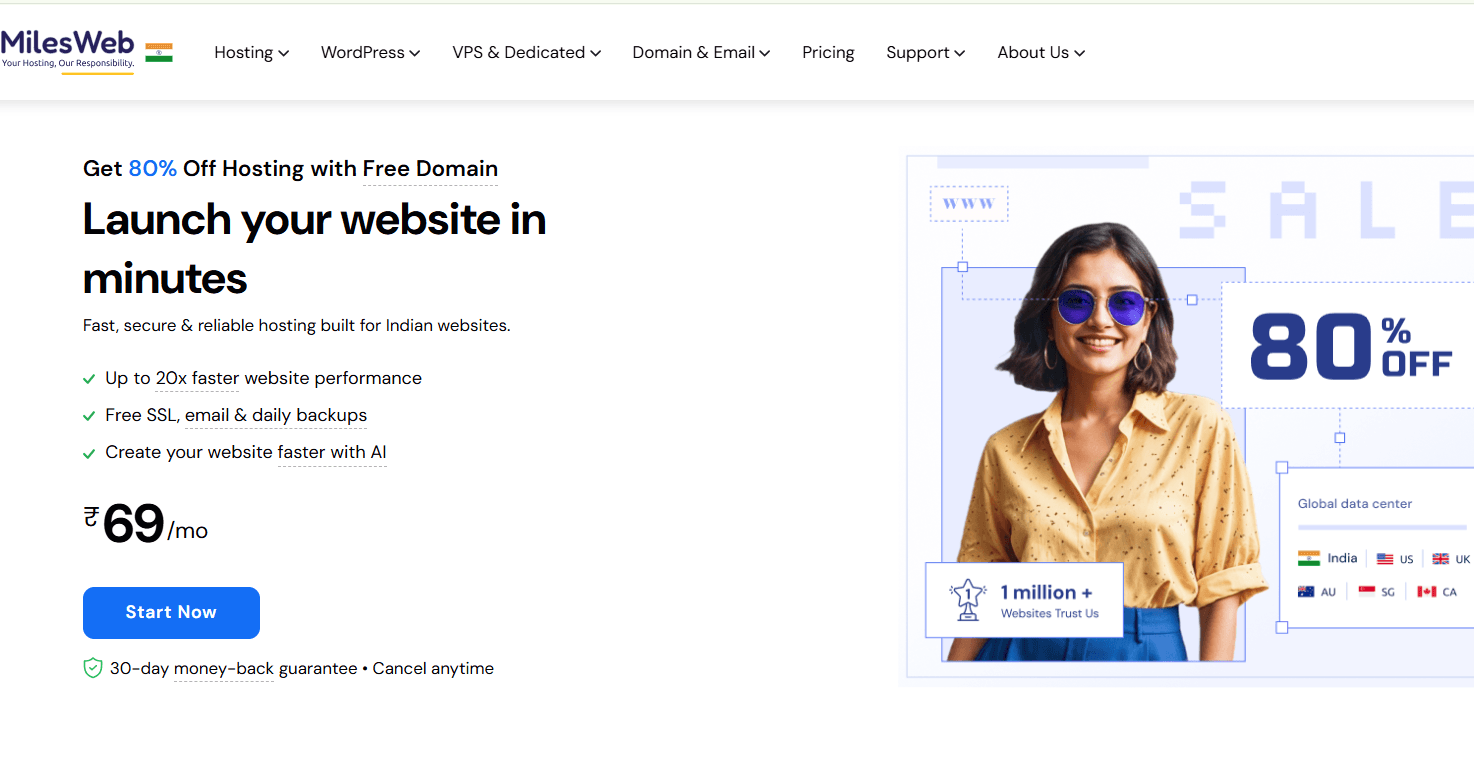Click the UK flag in data centers

pyautogui.click(x=1440, y=559)
